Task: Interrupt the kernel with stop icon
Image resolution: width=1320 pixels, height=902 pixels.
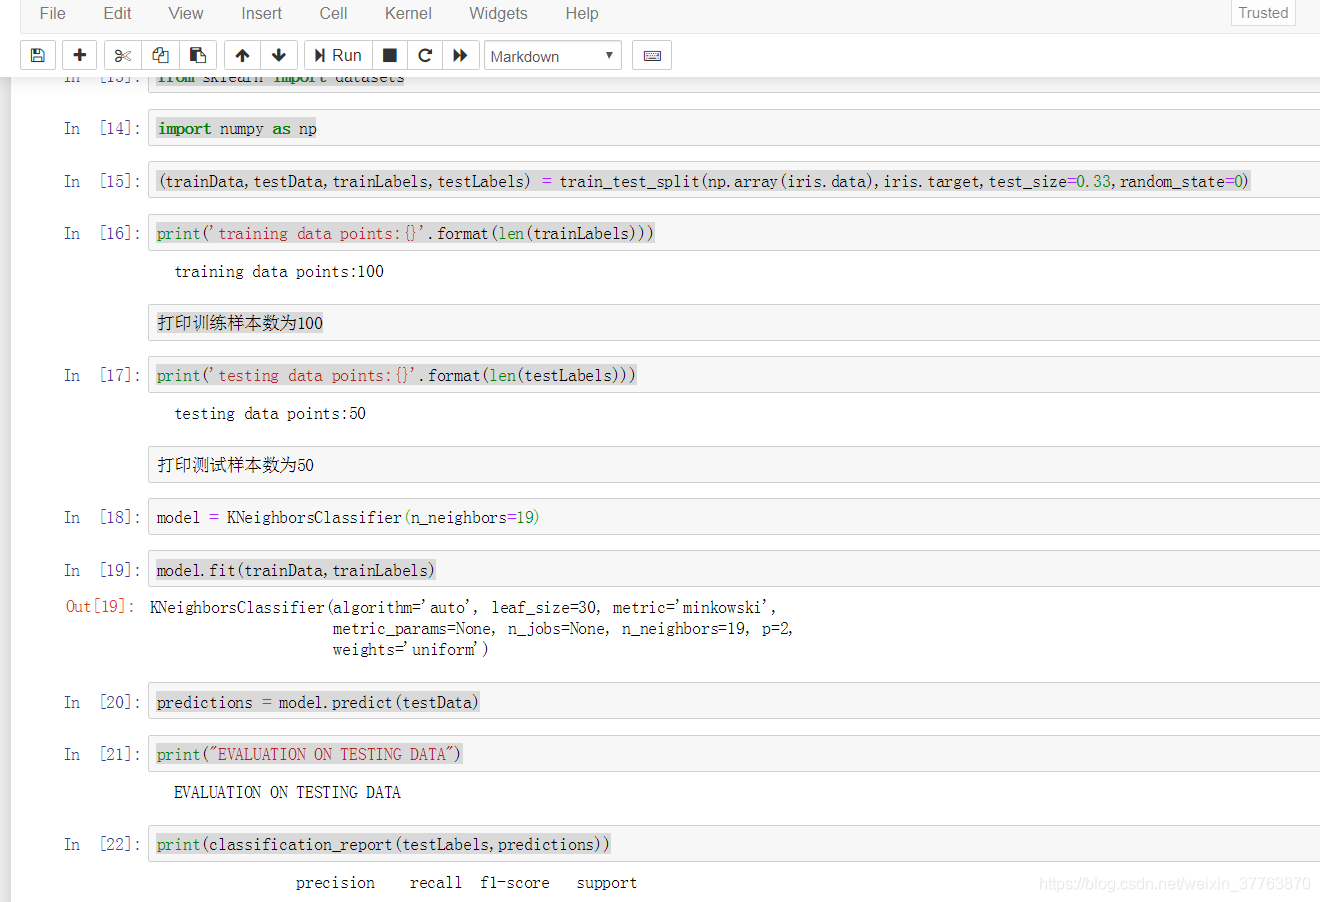Action: point(390,56)
